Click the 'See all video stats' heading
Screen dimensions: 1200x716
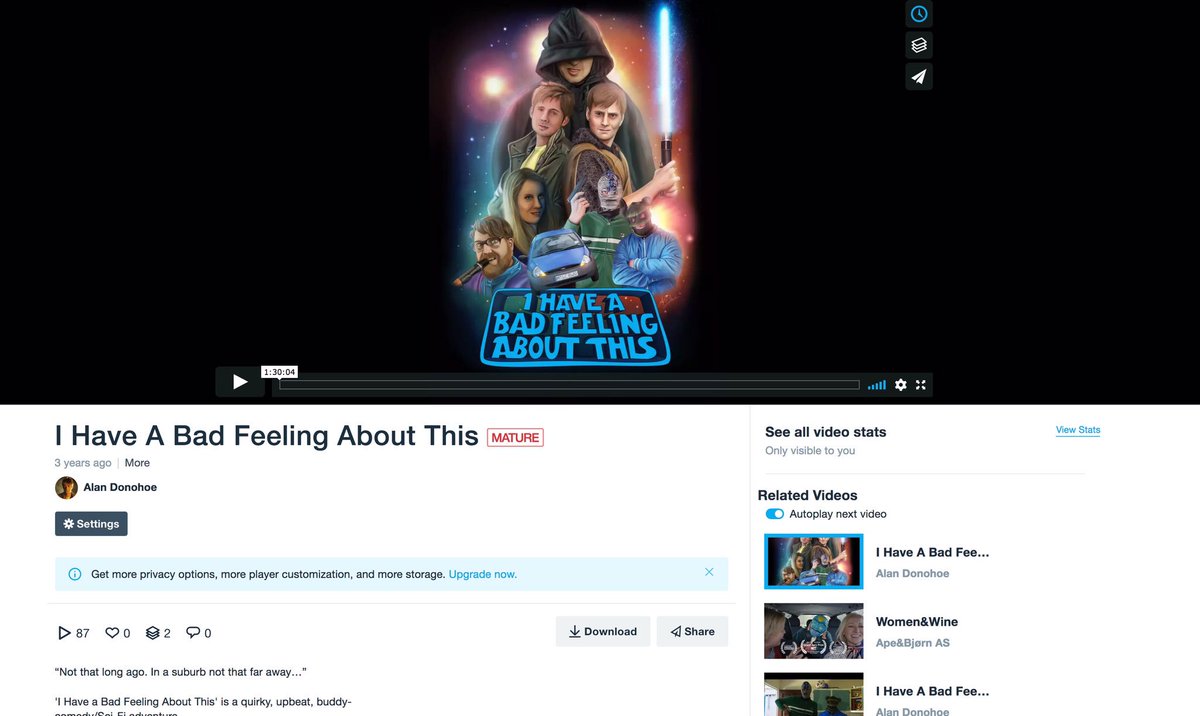[826, 432]
